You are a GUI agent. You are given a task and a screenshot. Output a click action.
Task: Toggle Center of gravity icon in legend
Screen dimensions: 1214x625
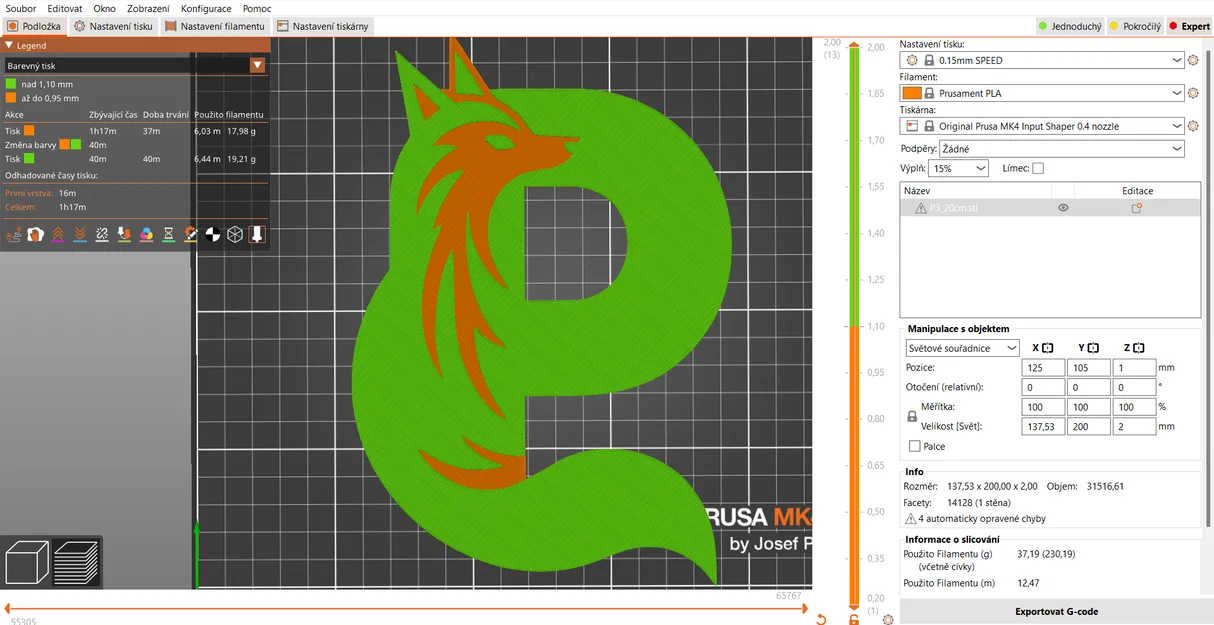click(x=212, y=234)
